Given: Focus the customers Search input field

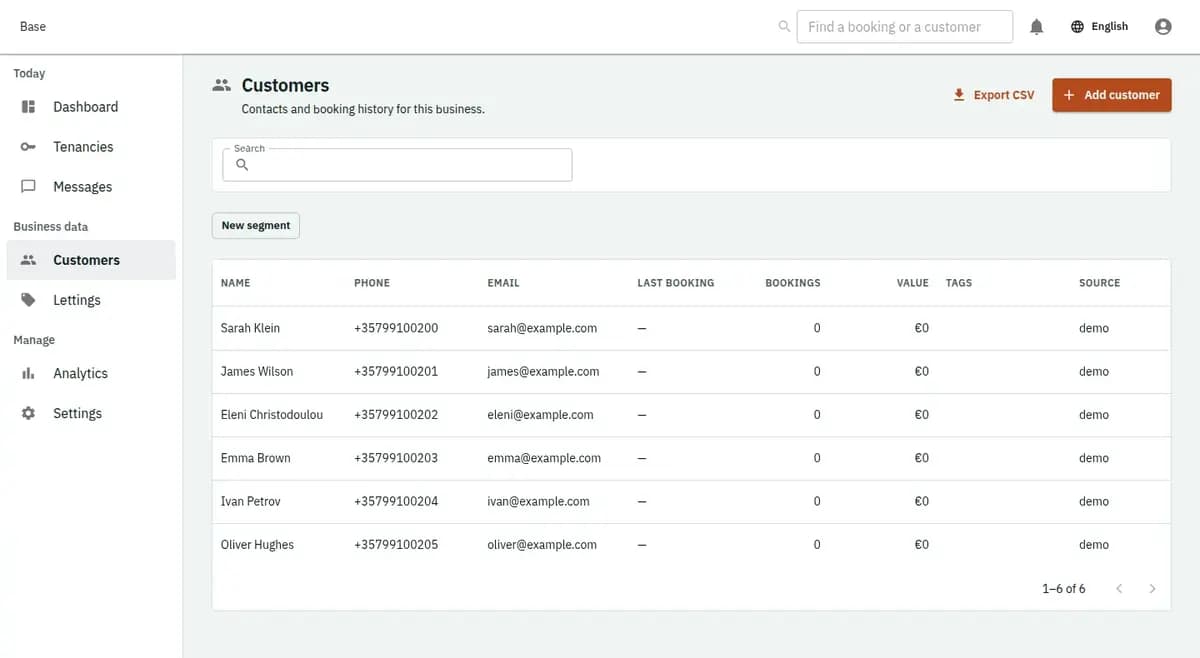Looking at the screenshot, I should 397,165.
